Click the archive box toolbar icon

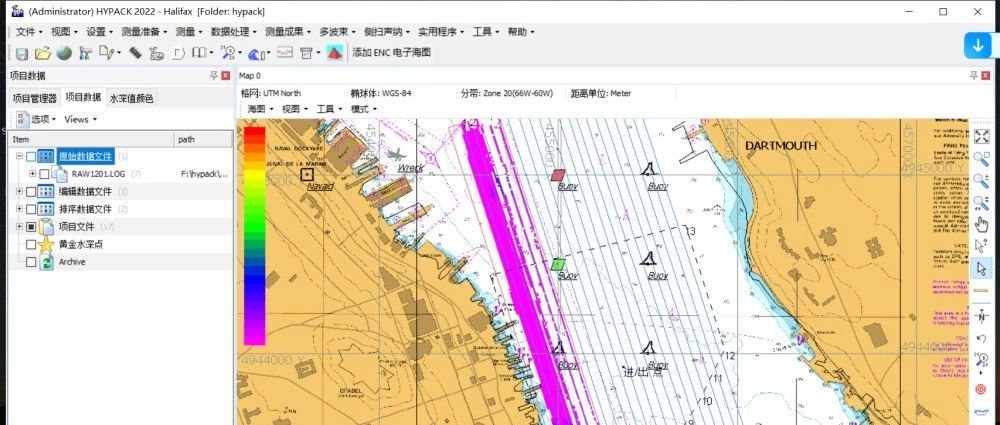tap(306, 54)
